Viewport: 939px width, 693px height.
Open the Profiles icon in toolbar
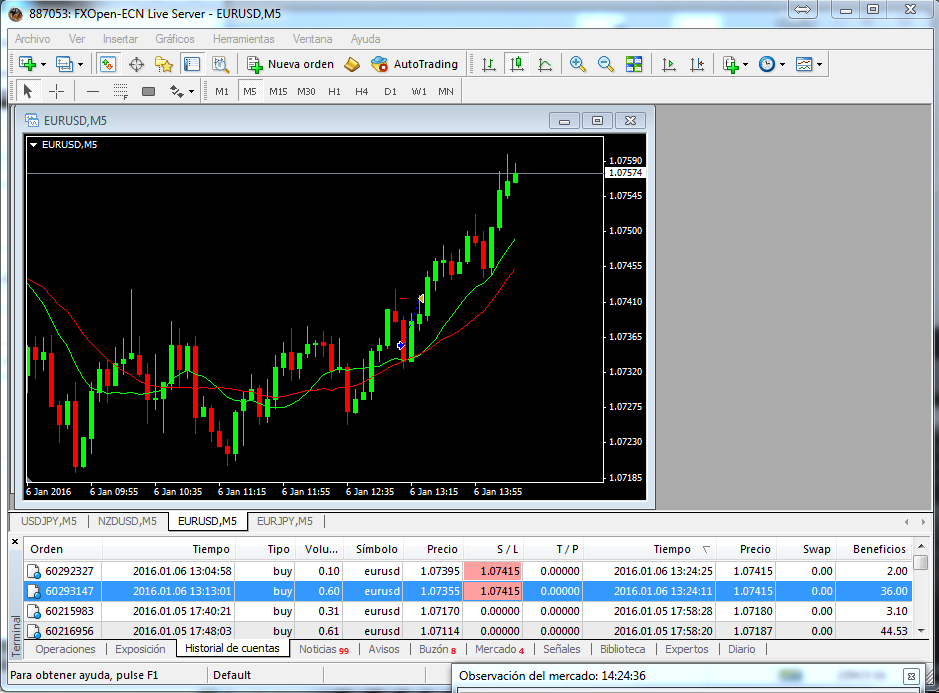[64, 64]
